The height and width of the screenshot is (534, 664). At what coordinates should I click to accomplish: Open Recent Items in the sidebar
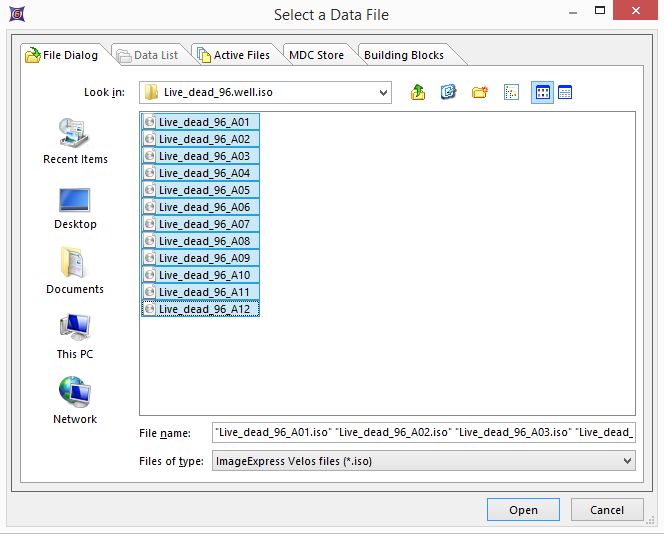(75, 141)
